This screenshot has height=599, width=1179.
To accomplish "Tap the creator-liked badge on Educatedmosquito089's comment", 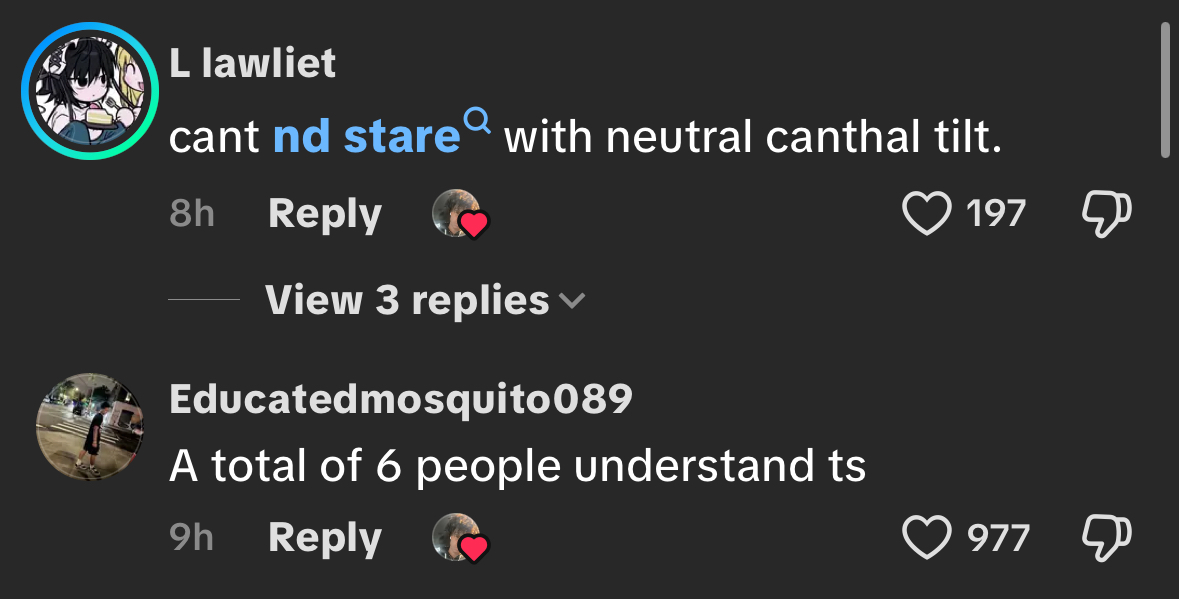I will [x=460, y=539].
